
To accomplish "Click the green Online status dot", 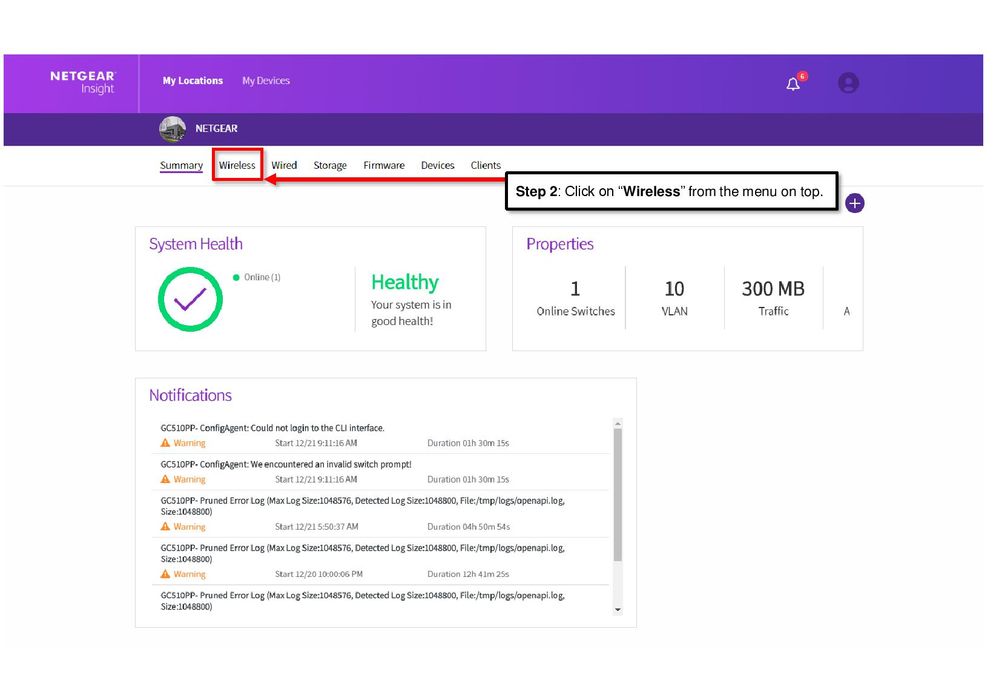I will point(236,277).
